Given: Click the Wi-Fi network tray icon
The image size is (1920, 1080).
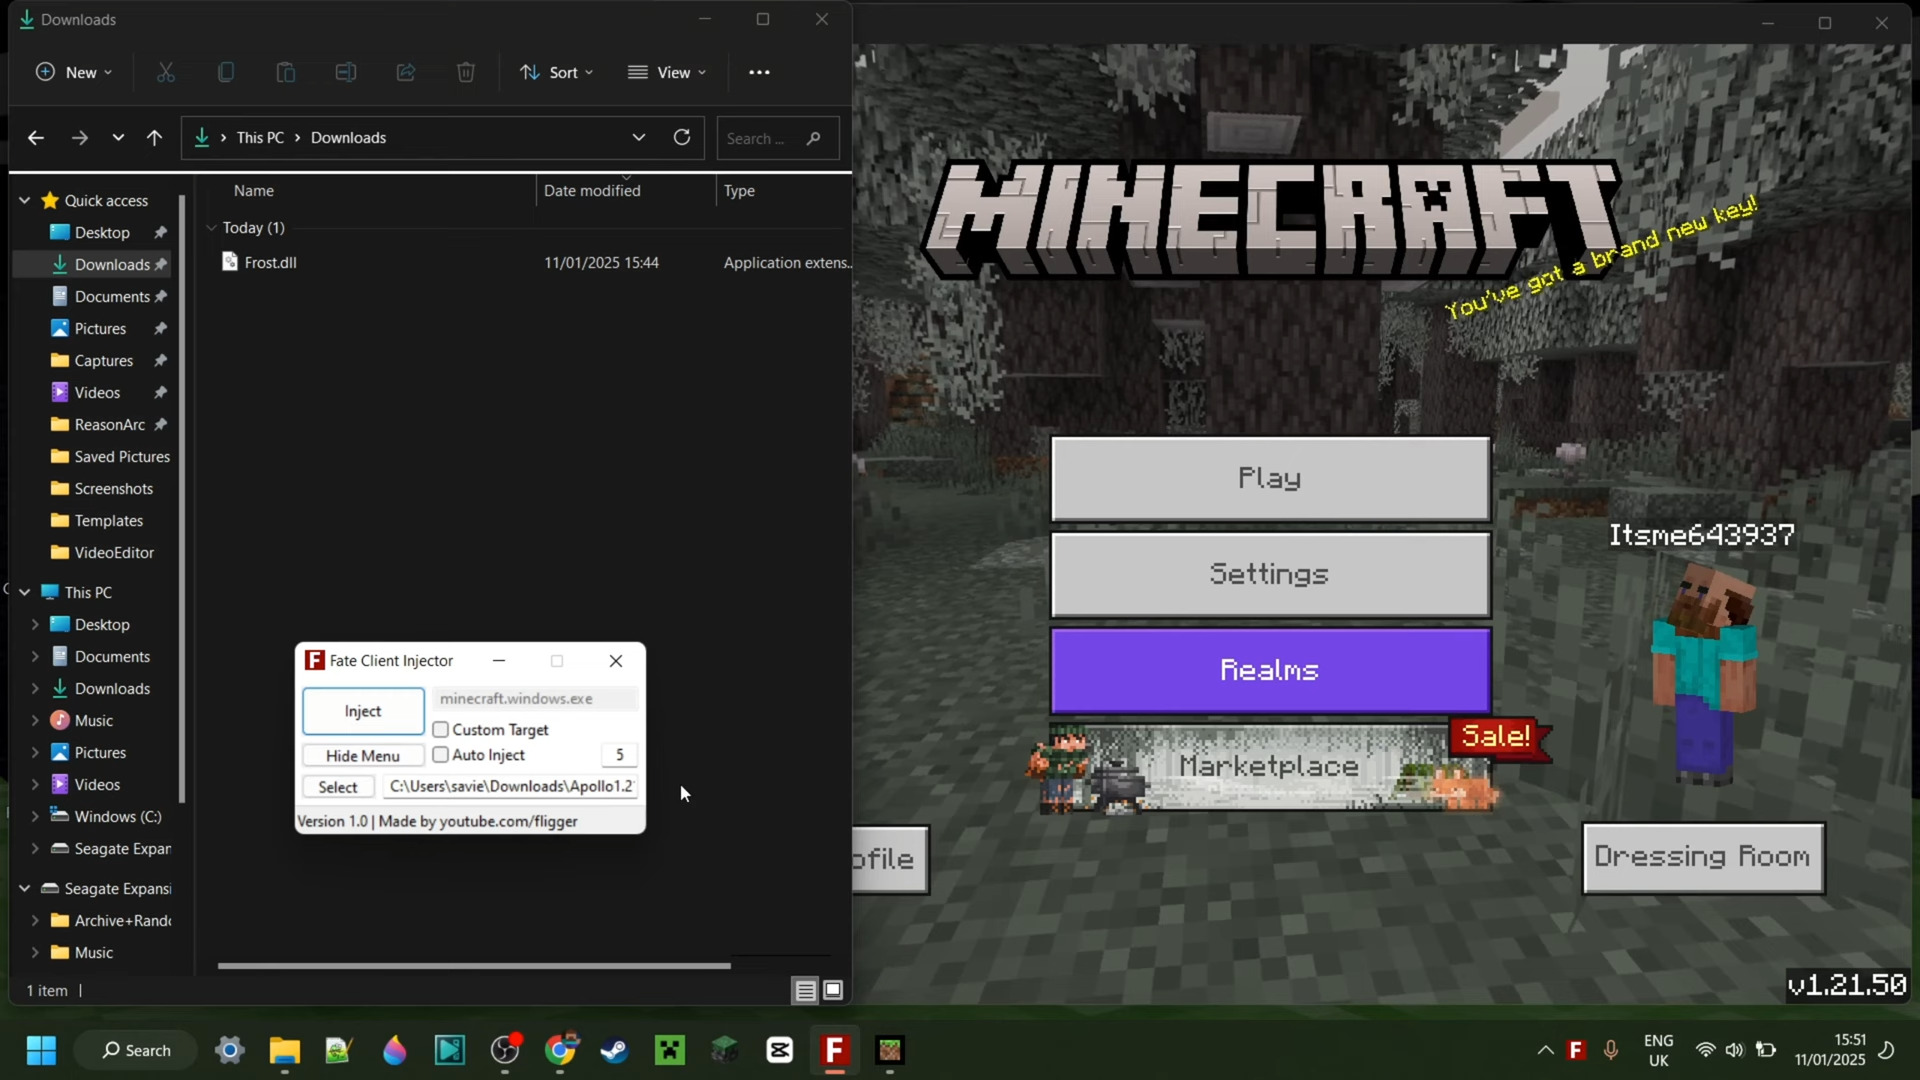Looking at the screenshot, I should tap(1706, 1050).
